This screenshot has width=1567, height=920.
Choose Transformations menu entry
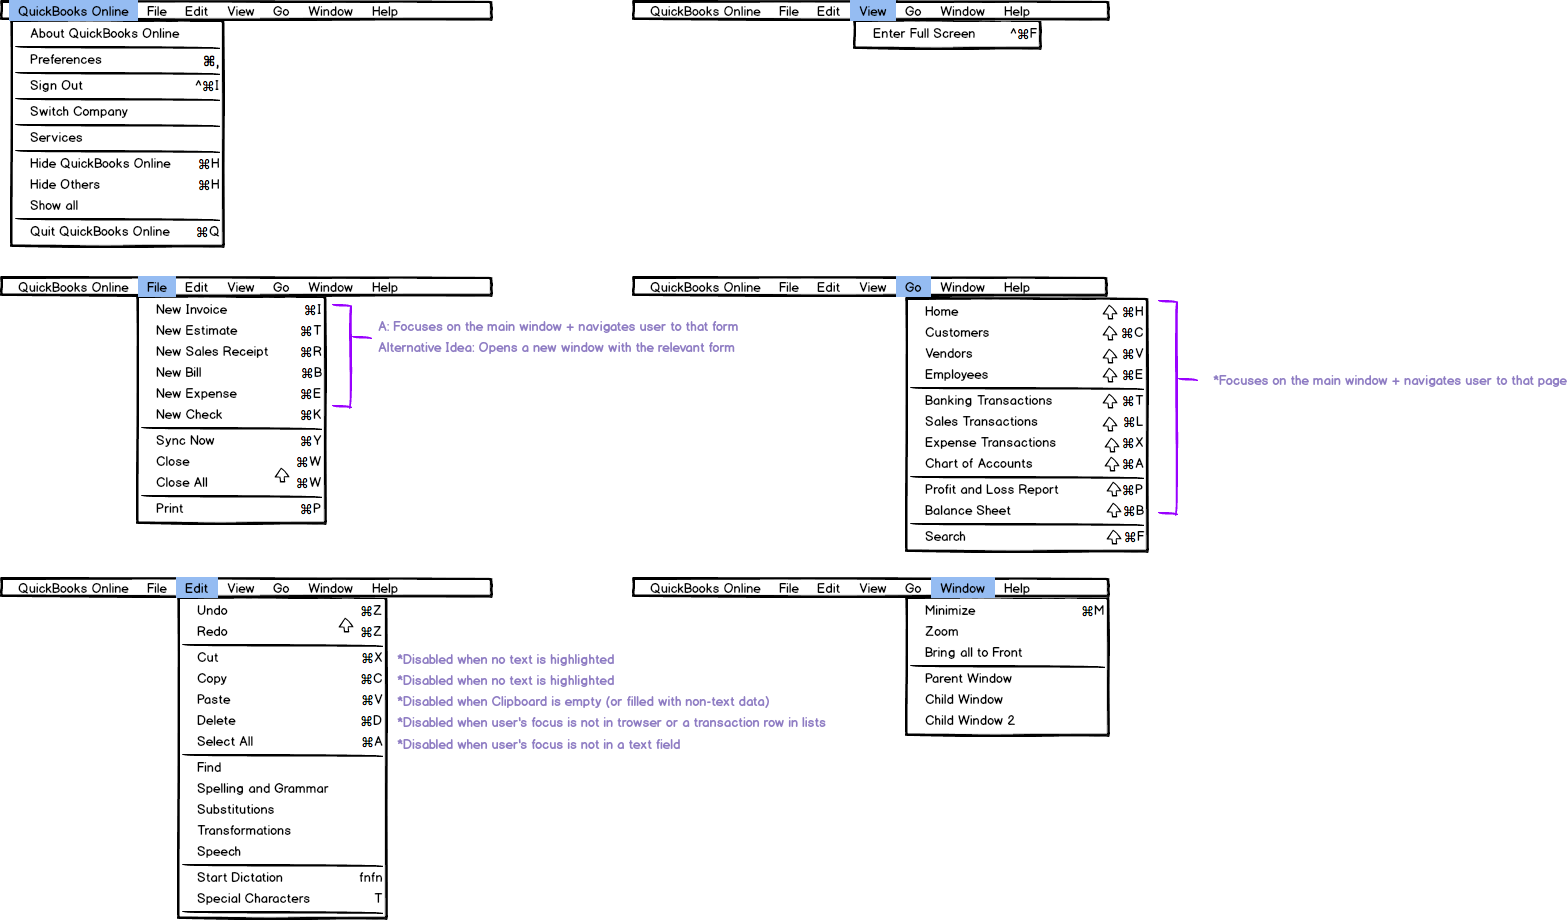(x=282, y=830)
